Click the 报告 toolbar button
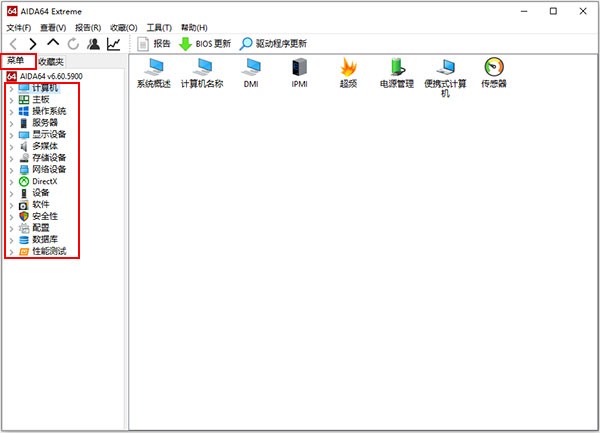600x433 pixels. (154, 44)
